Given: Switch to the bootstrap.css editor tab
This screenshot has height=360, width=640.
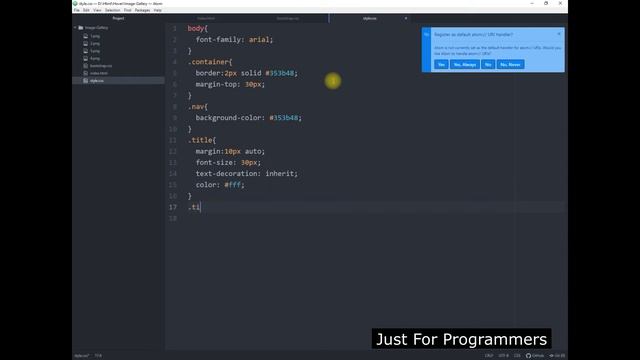Looking at the screenshot, I should pos(288,18).
